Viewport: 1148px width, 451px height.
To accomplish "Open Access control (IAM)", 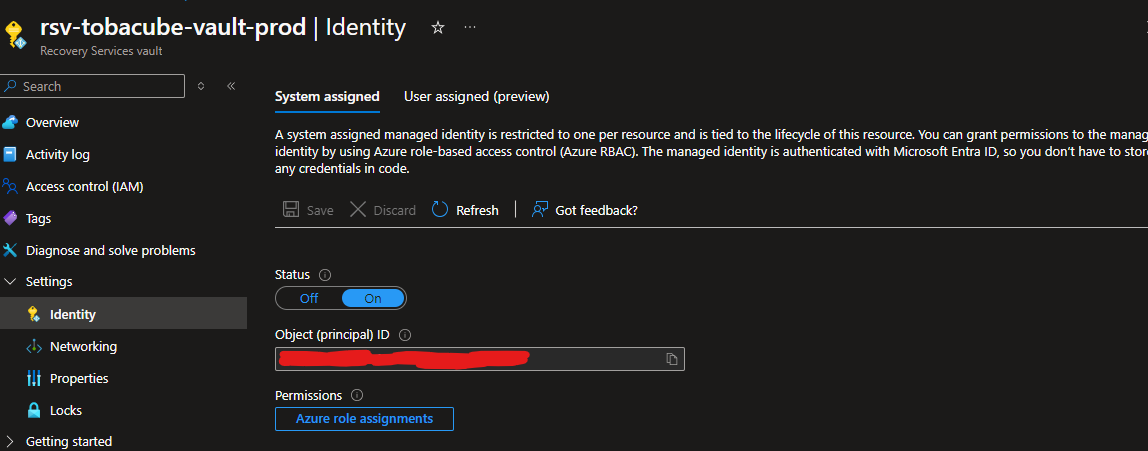I will (x=85, y=186).
